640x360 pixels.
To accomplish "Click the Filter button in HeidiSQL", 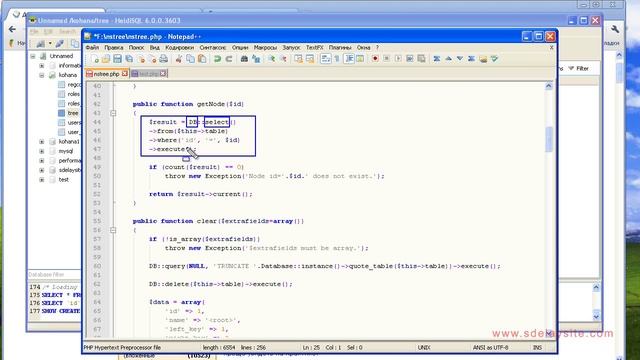I will 579,69.
